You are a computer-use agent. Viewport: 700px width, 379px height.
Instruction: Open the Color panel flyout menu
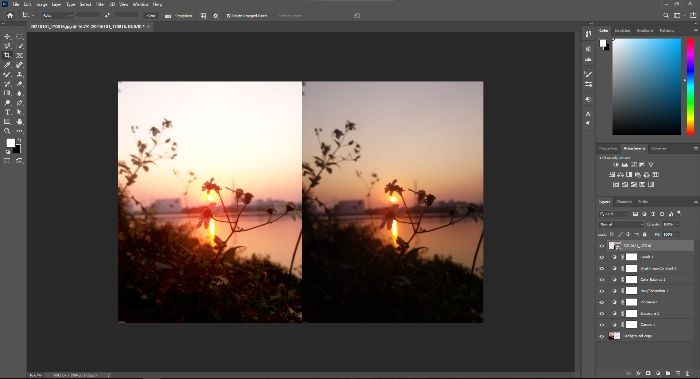pyautogui.click(x=696, y=30)
